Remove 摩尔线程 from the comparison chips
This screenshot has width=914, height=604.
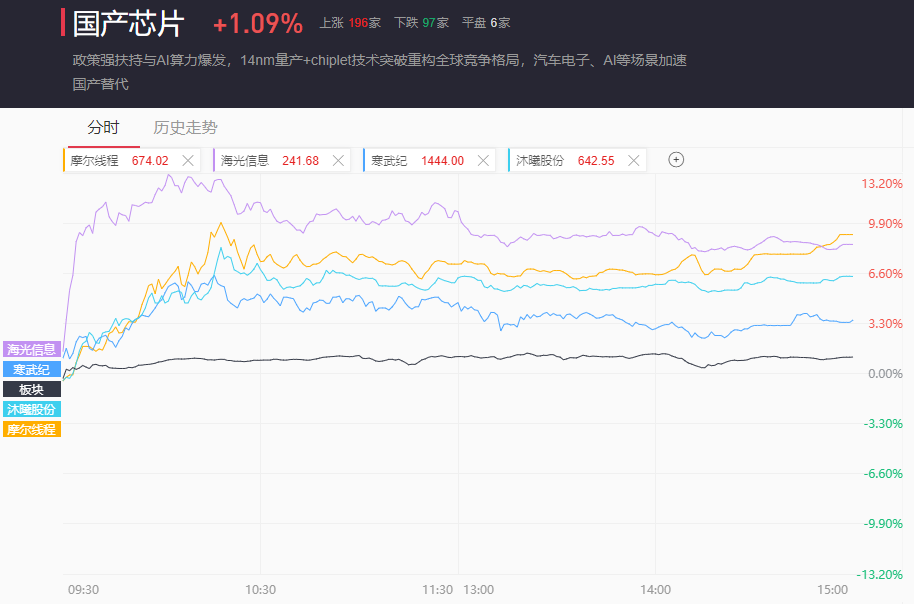pos(189,160)
